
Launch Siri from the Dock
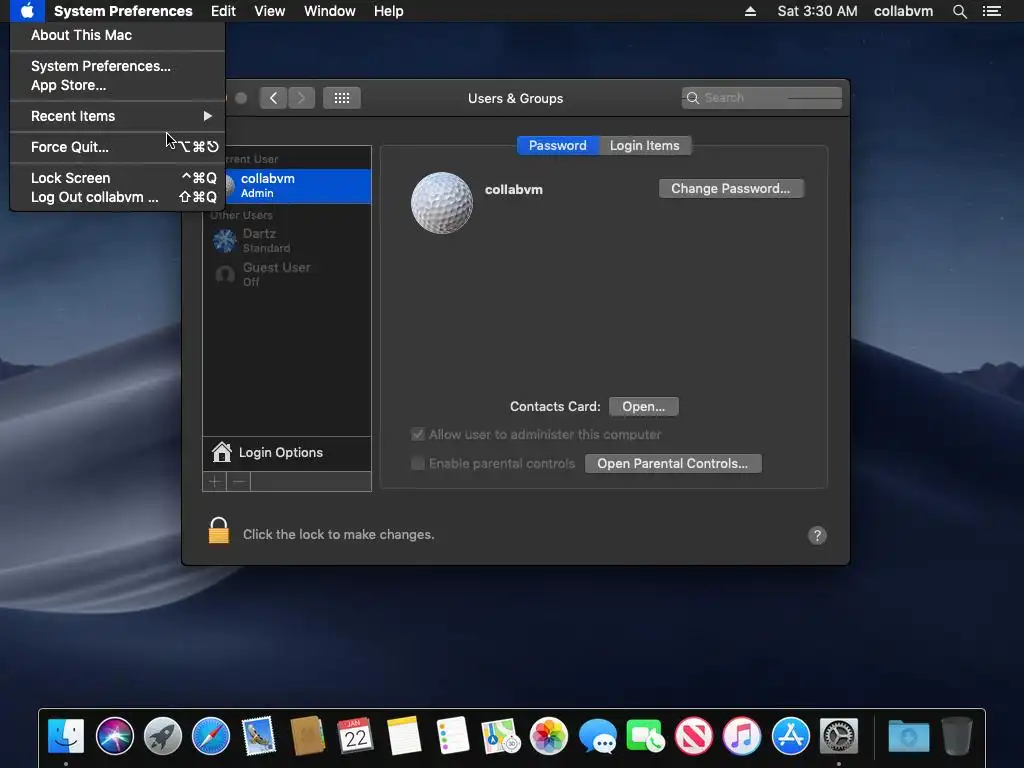pyautogui.click(x=114, y=736)
